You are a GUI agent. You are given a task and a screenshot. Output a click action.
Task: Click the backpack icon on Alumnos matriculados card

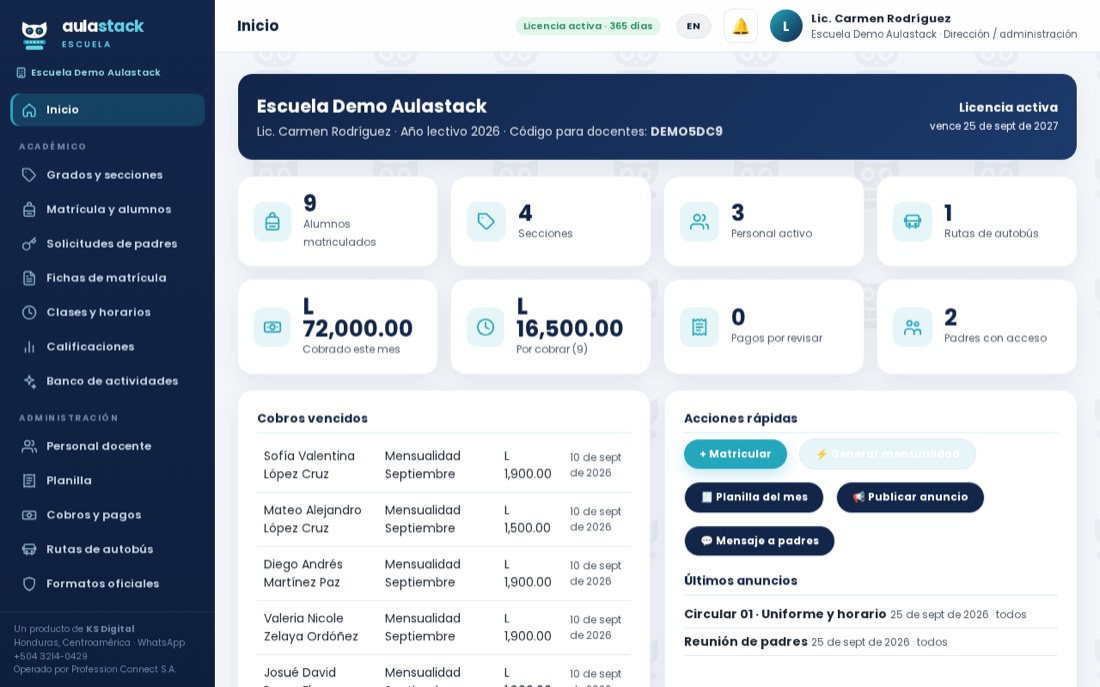click(x=272, y=222)
